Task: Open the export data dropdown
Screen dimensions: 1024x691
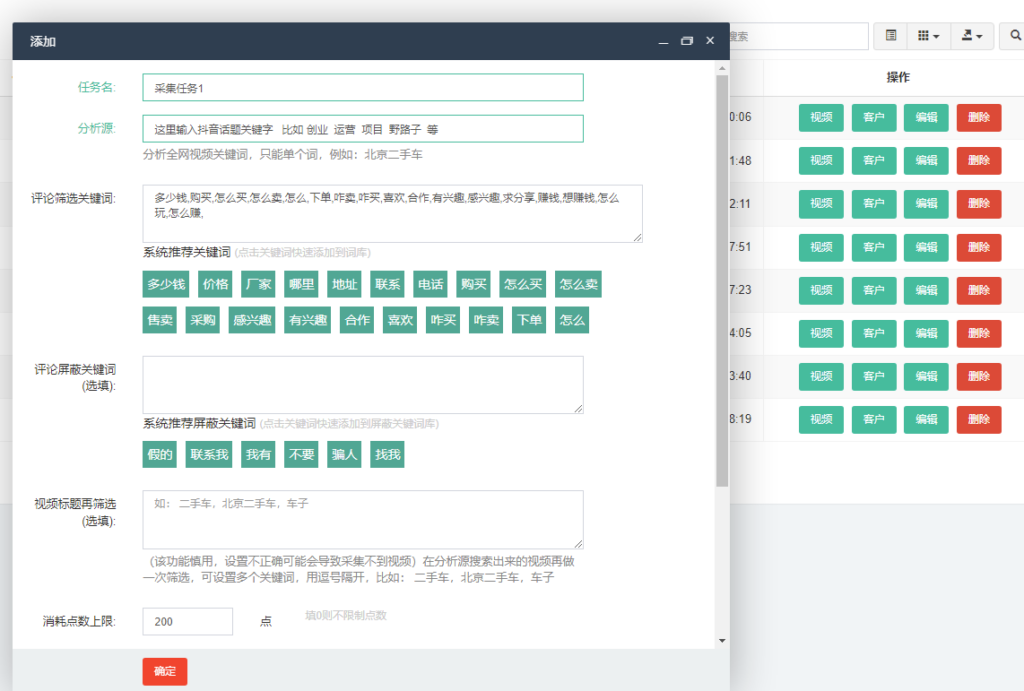Action: (971, 36)
